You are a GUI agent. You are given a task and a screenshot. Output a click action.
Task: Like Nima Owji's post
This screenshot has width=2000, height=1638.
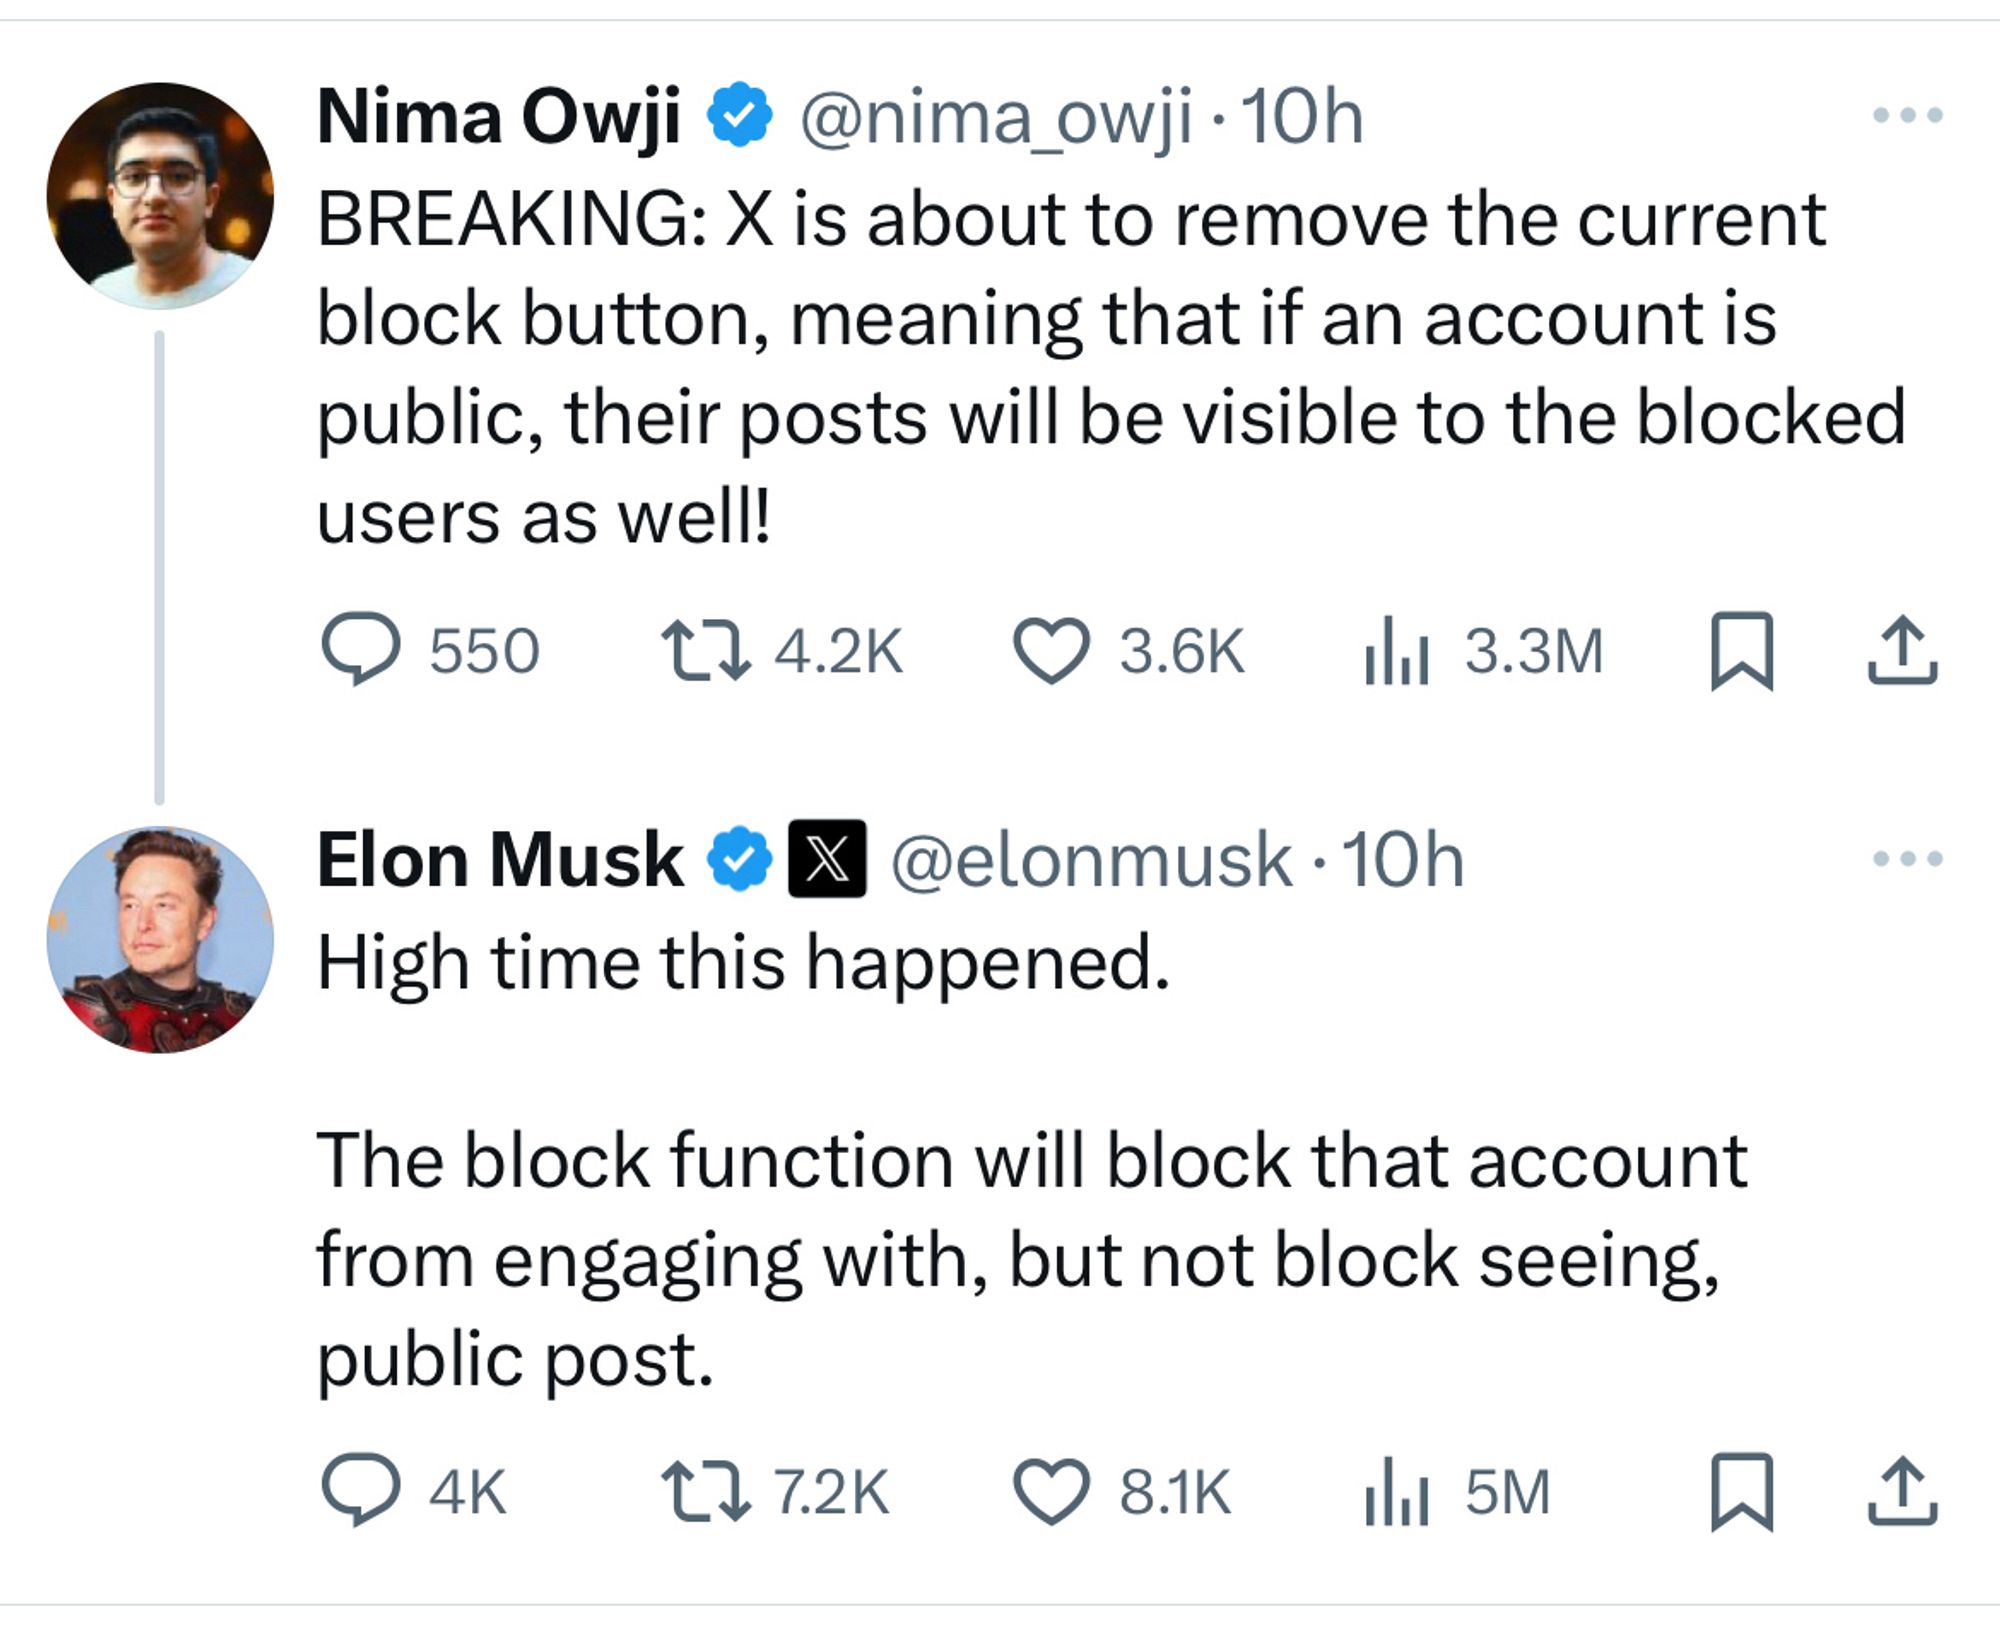(1051, 651)
